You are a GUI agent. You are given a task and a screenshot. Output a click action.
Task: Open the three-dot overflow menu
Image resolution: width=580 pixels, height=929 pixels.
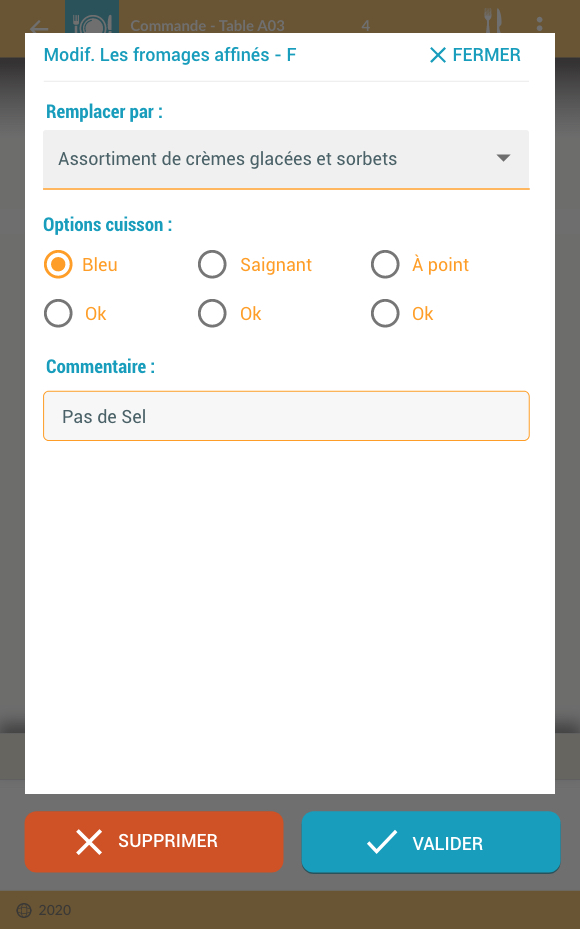pos(539,24)
